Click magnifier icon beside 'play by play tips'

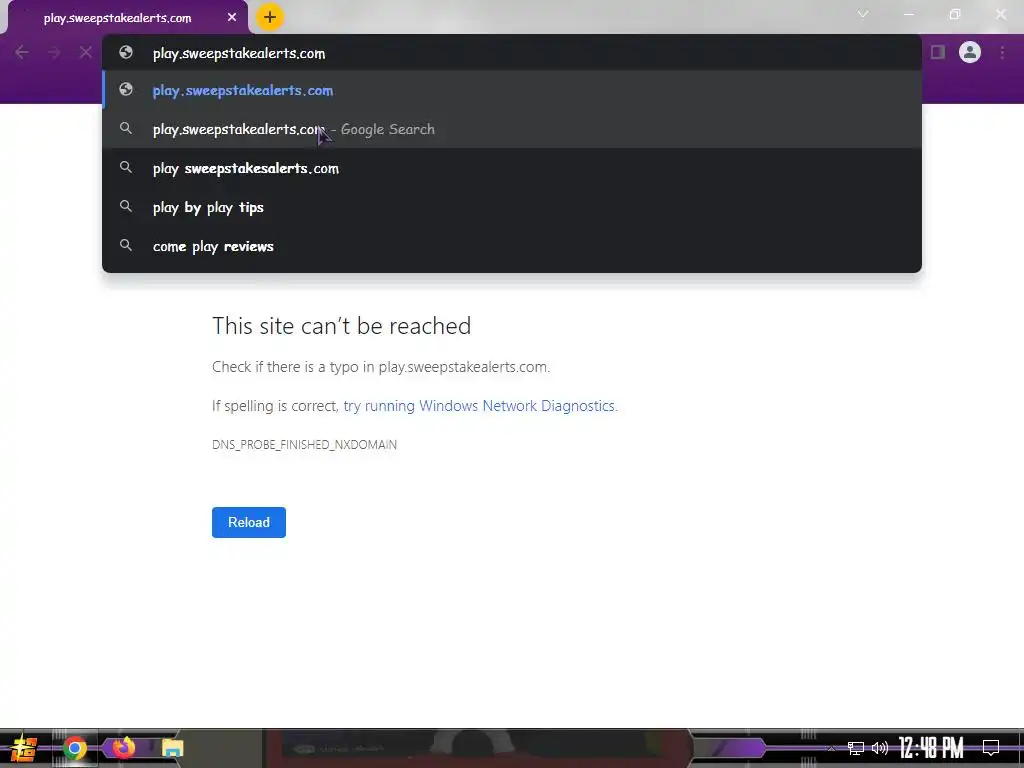tap(126, 206)
